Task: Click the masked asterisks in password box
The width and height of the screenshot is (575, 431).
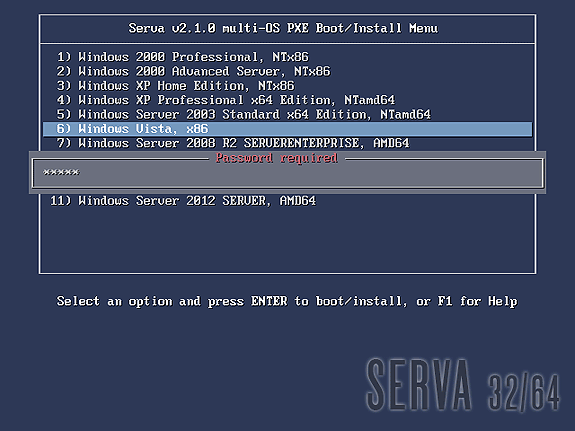Action: point(61,173)
